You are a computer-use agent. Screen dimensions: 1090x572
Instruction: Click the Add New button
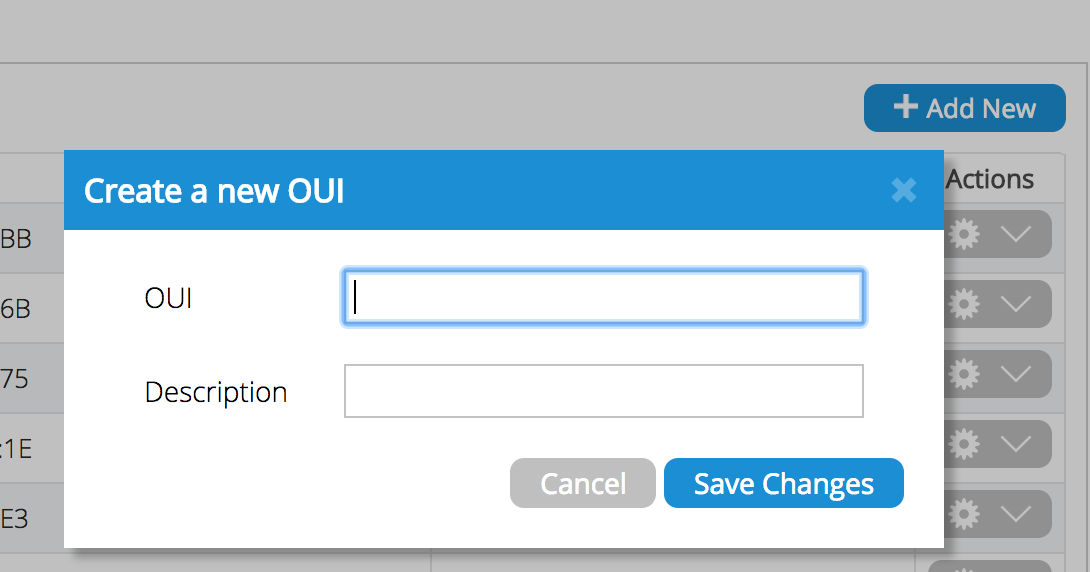click(964, 108)
